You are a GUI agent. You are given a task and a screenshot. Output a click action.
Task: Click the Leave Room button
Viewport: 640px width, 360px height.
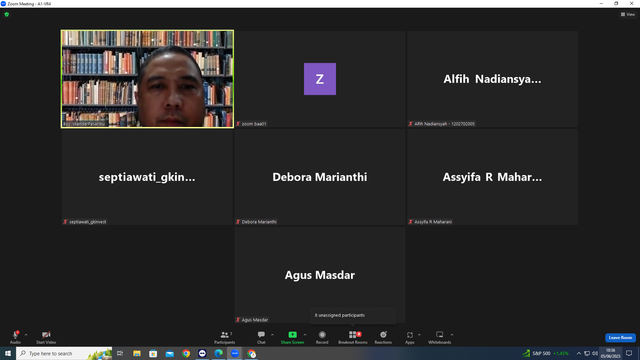(620, 338)
